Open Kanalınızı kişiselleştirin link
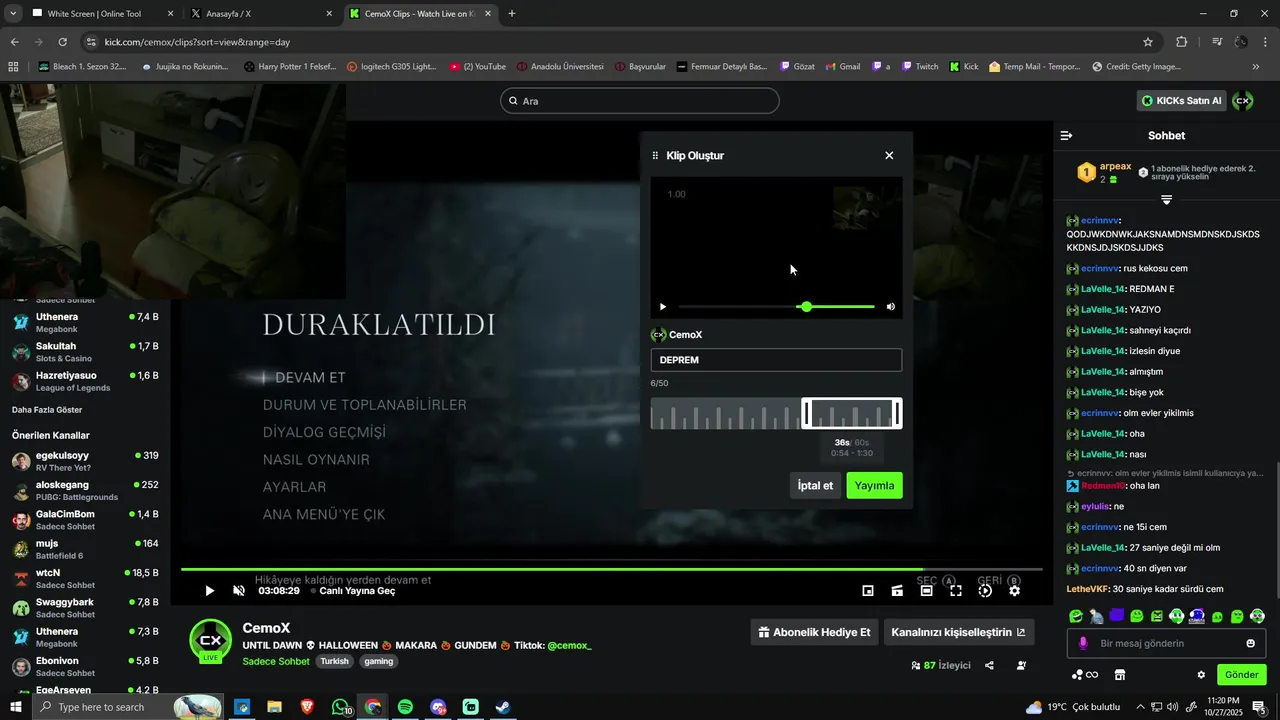 coord(958,632)
